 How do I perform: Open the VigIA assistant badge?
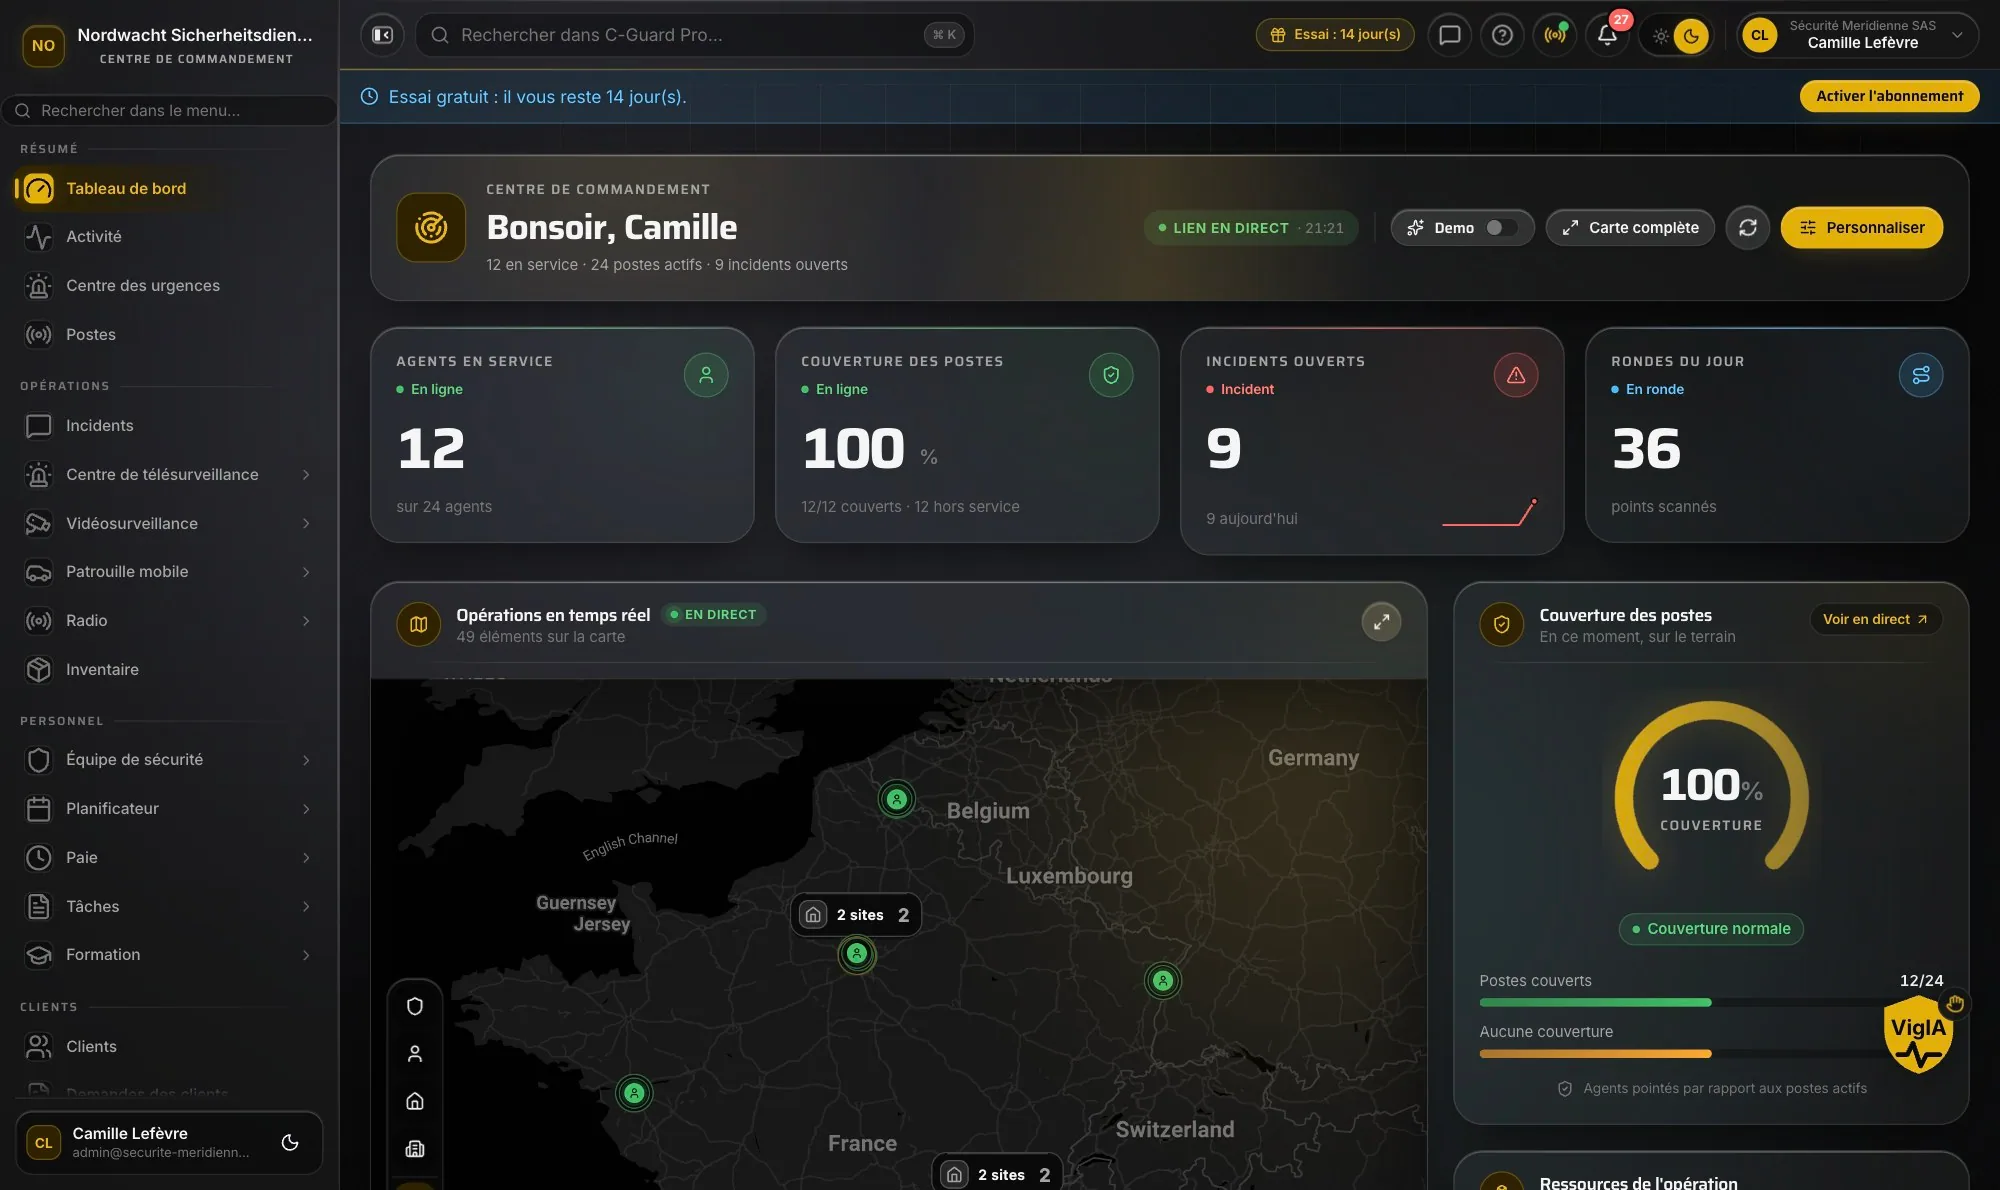1918,1034
